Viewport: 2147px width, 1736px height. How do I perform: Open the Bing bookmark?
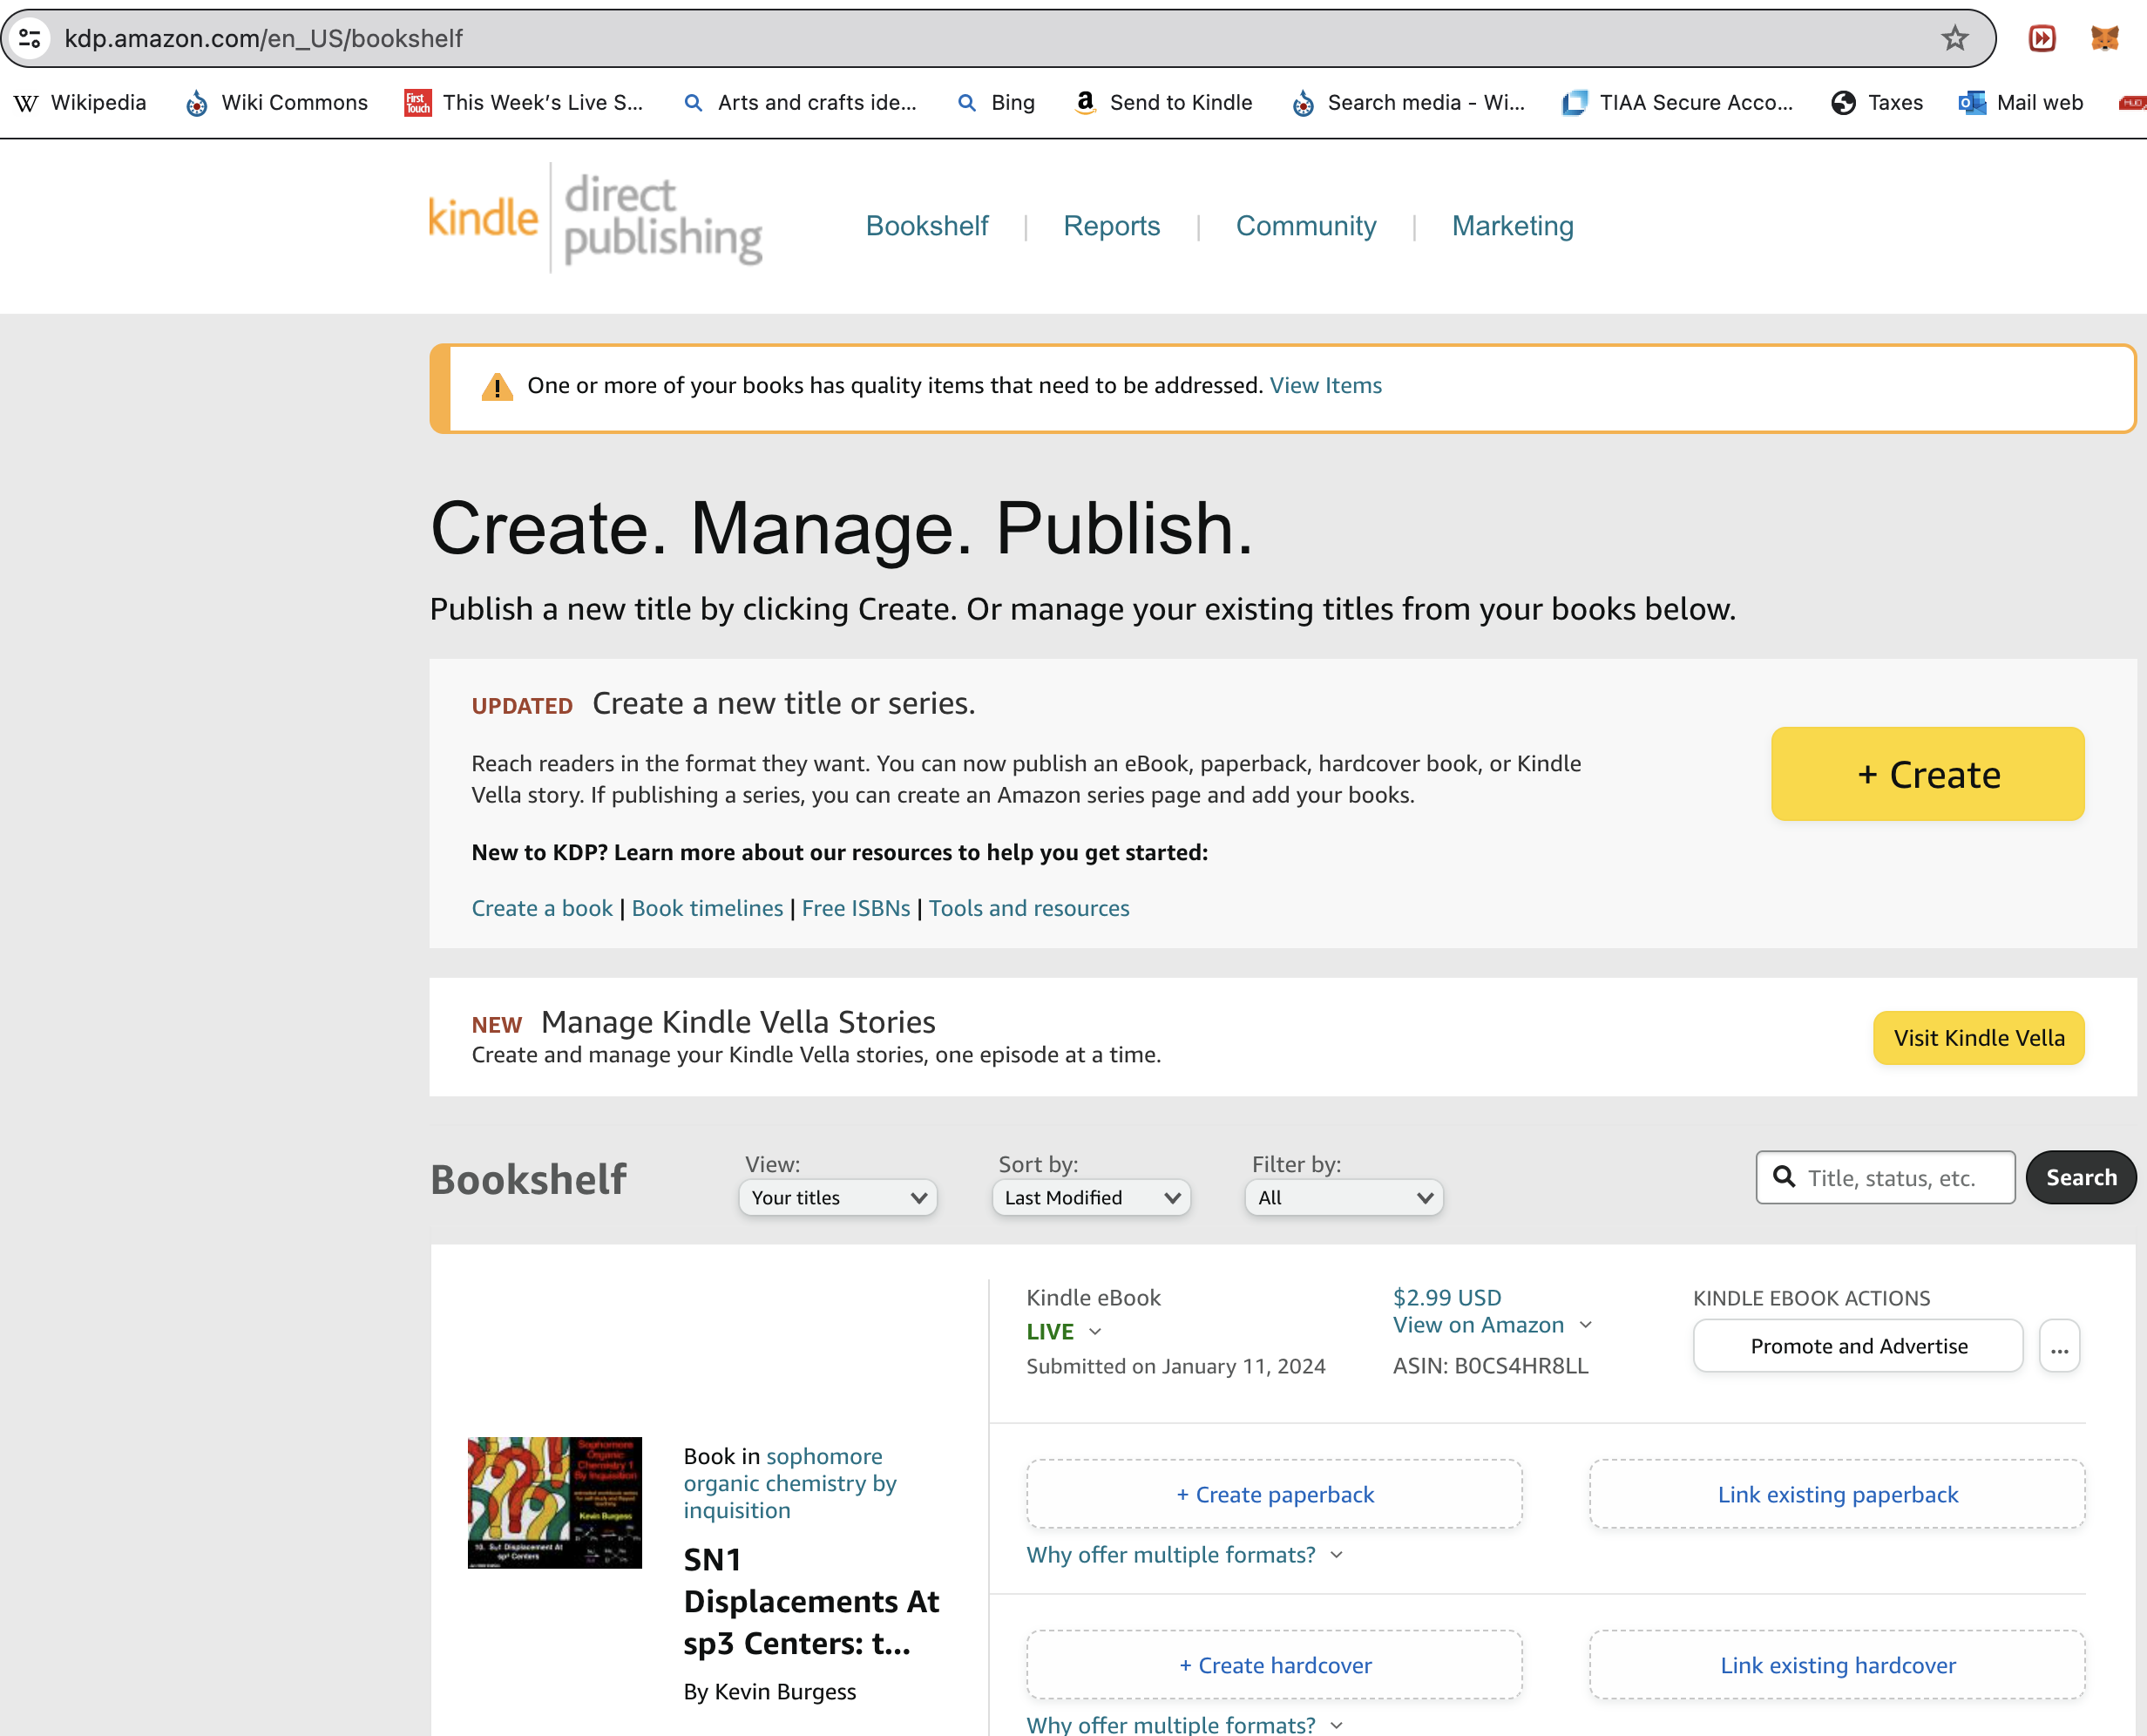click(x=996, y=103)
